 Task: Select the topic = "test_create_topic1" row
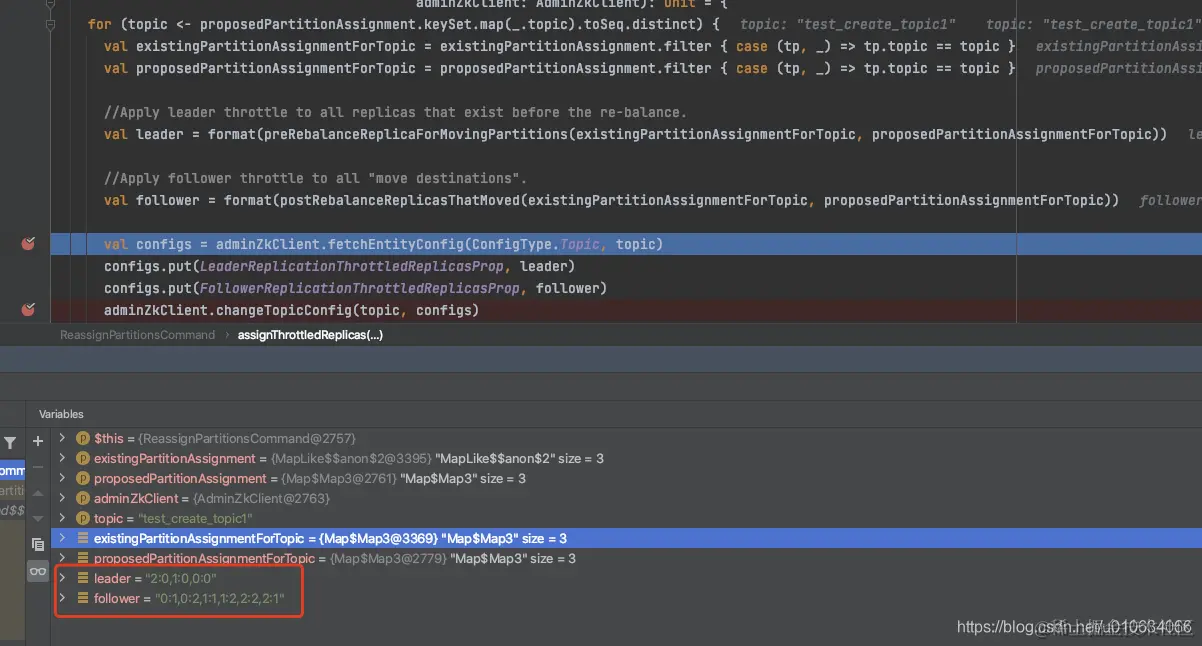pyautogui.click(x=627, y=518)
